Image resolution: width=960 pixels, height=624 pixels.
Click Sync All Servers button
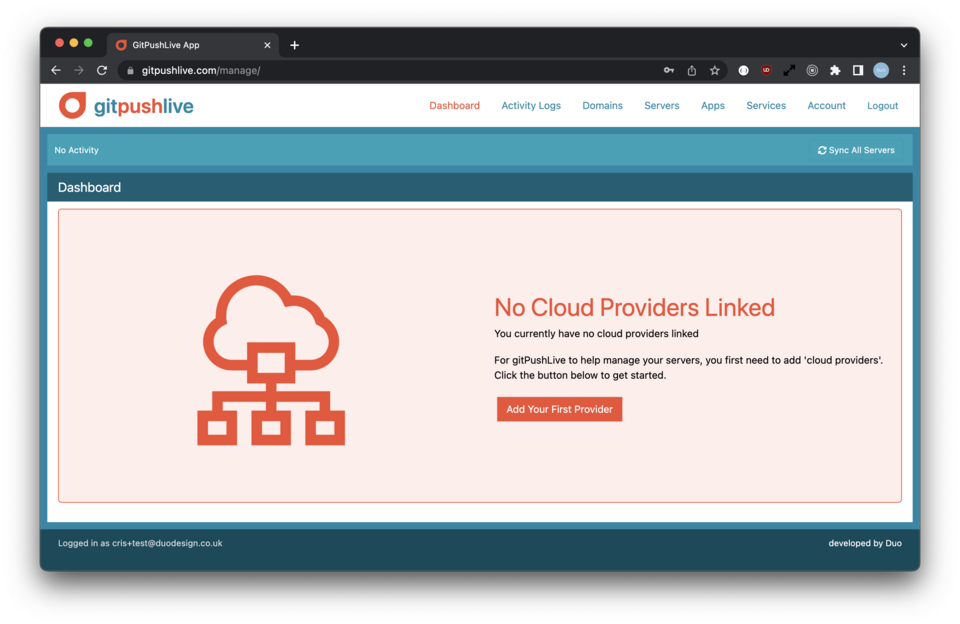click(856, 150)
